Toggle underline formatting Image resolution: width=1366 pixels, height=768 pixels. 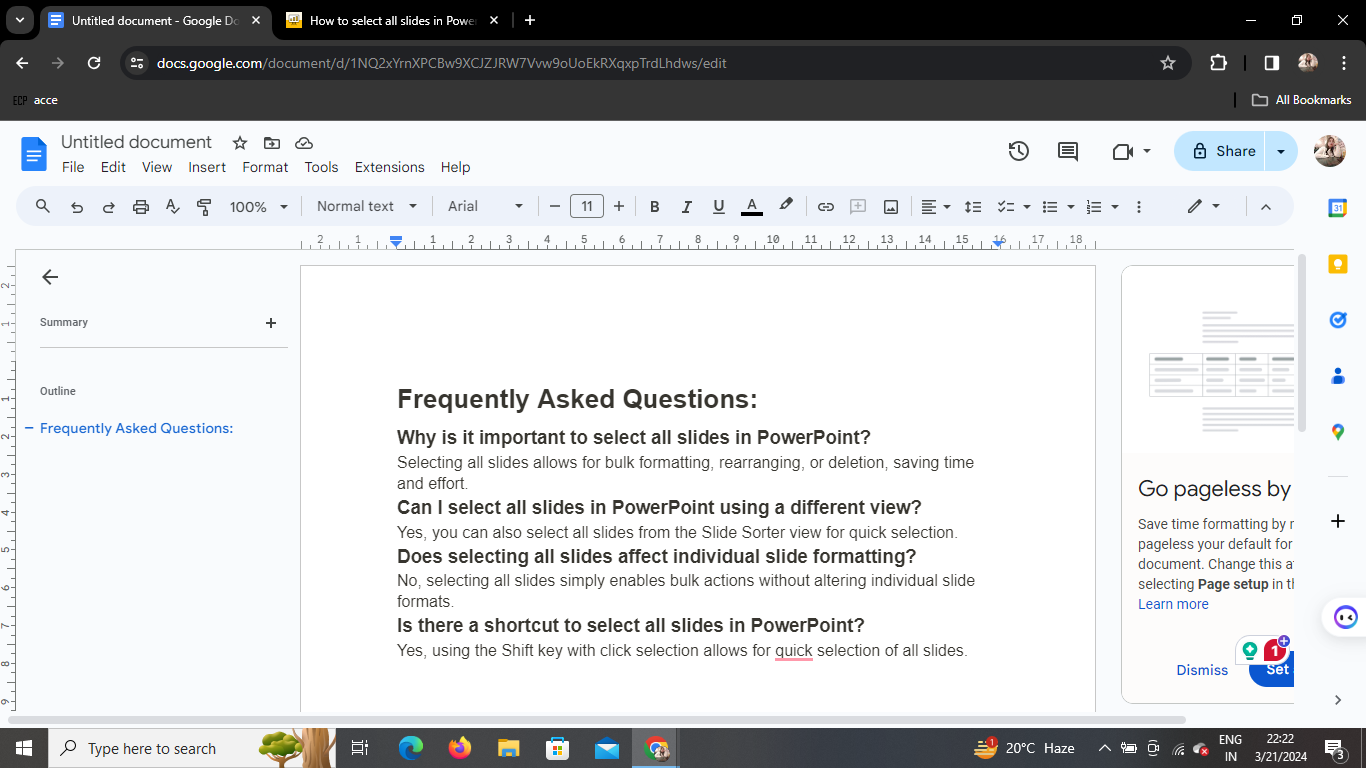(x=719, y=207)
